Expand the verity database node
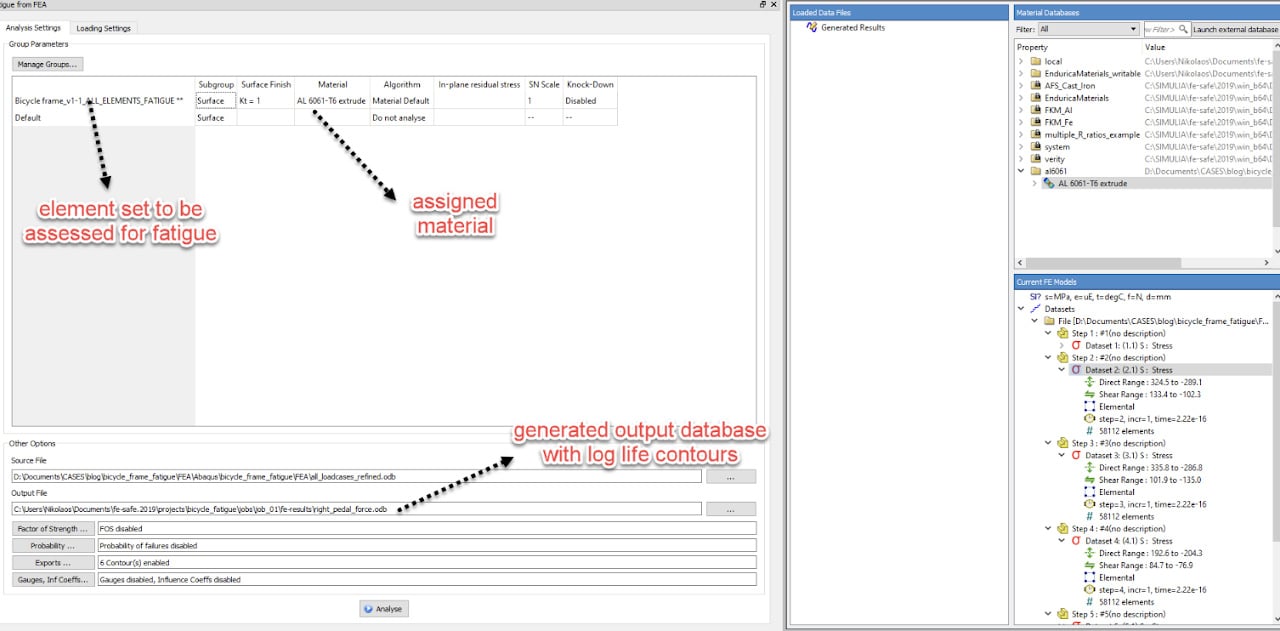This screenshot has height=631, width=1280. click(x=1021, y=159)
